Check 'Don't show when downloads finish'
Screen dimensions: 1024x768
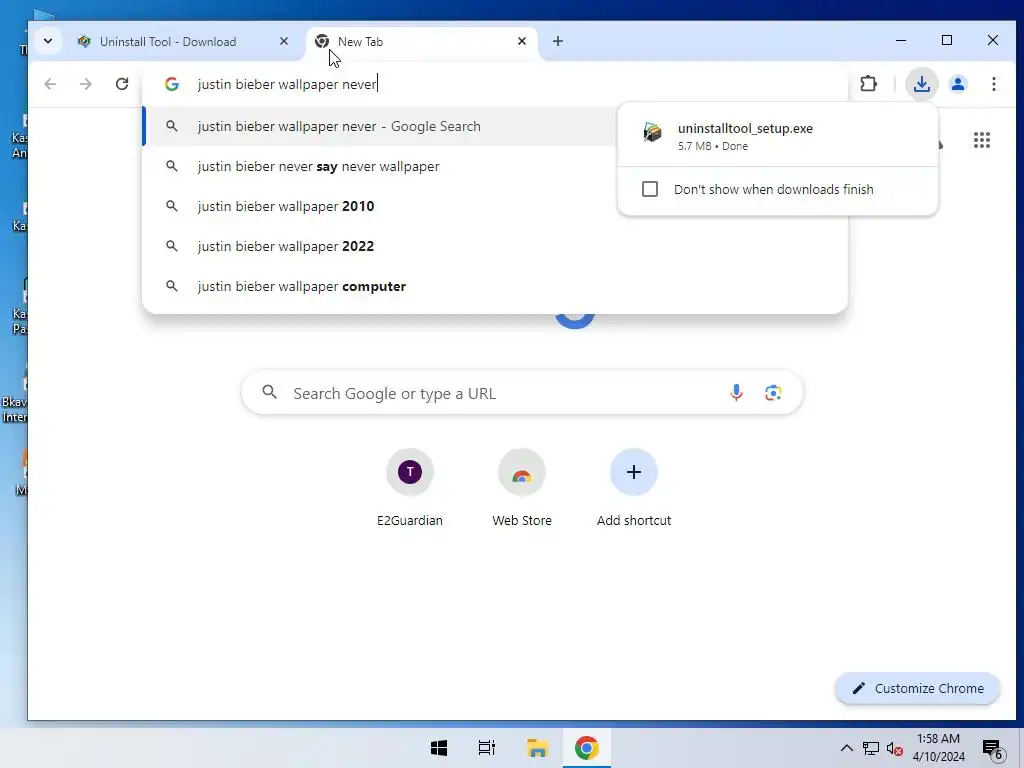650,189
